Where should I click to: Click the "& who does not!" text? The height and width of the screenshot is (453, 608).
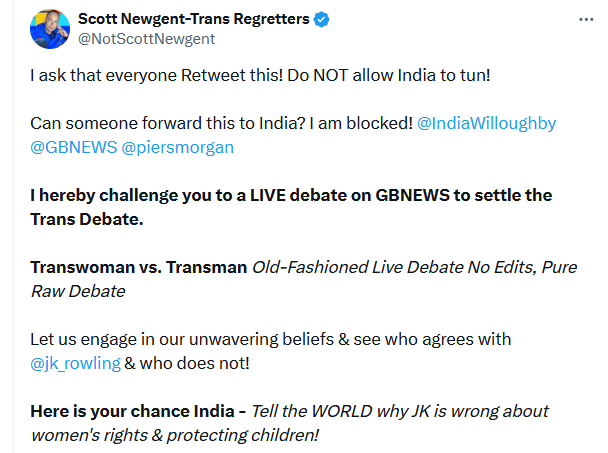point(188,361)
